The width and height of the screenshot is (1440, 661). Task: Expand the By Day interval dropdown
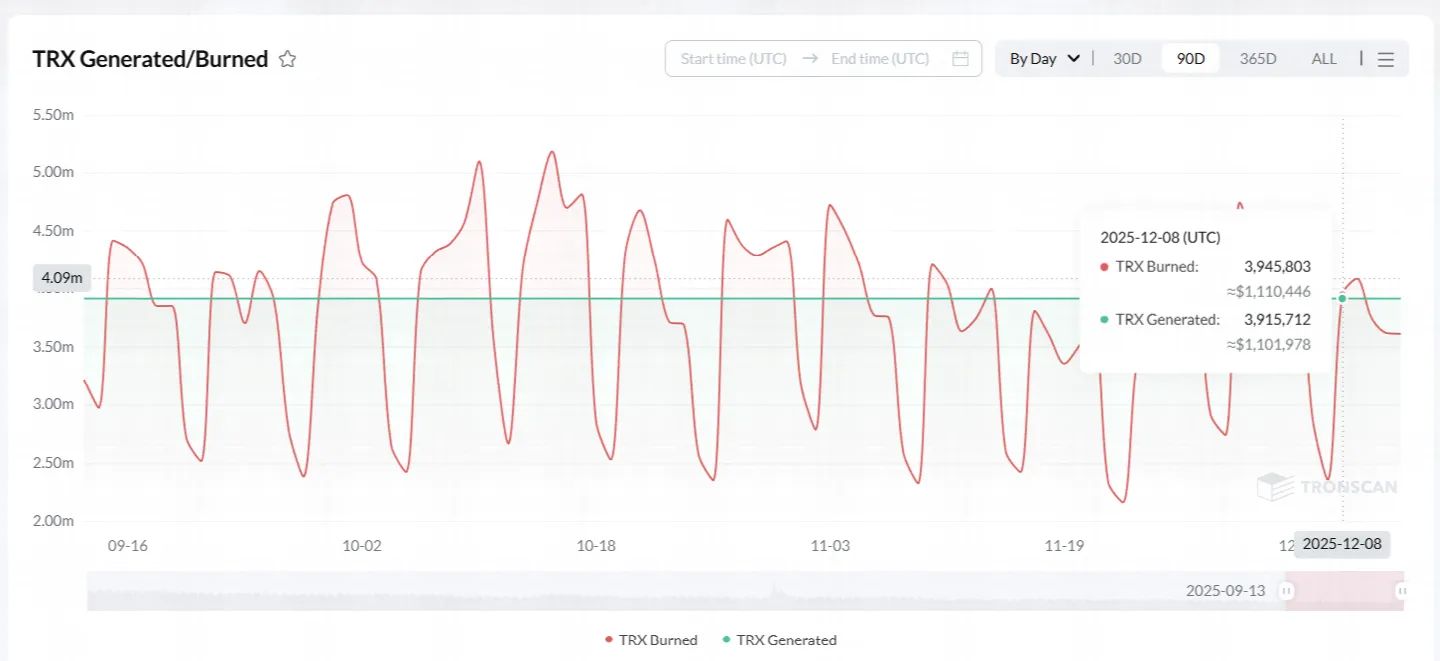click(x=1045, y=59)
